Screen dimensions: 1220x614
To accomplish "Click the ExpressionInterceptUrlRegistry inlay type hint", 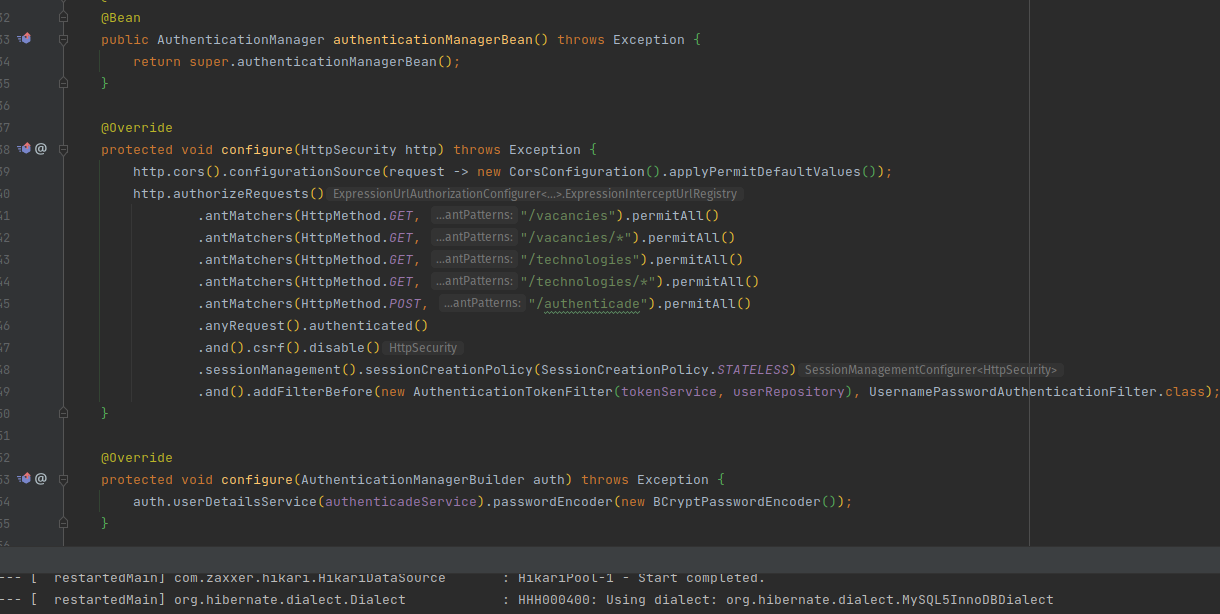I will [535, 194].
